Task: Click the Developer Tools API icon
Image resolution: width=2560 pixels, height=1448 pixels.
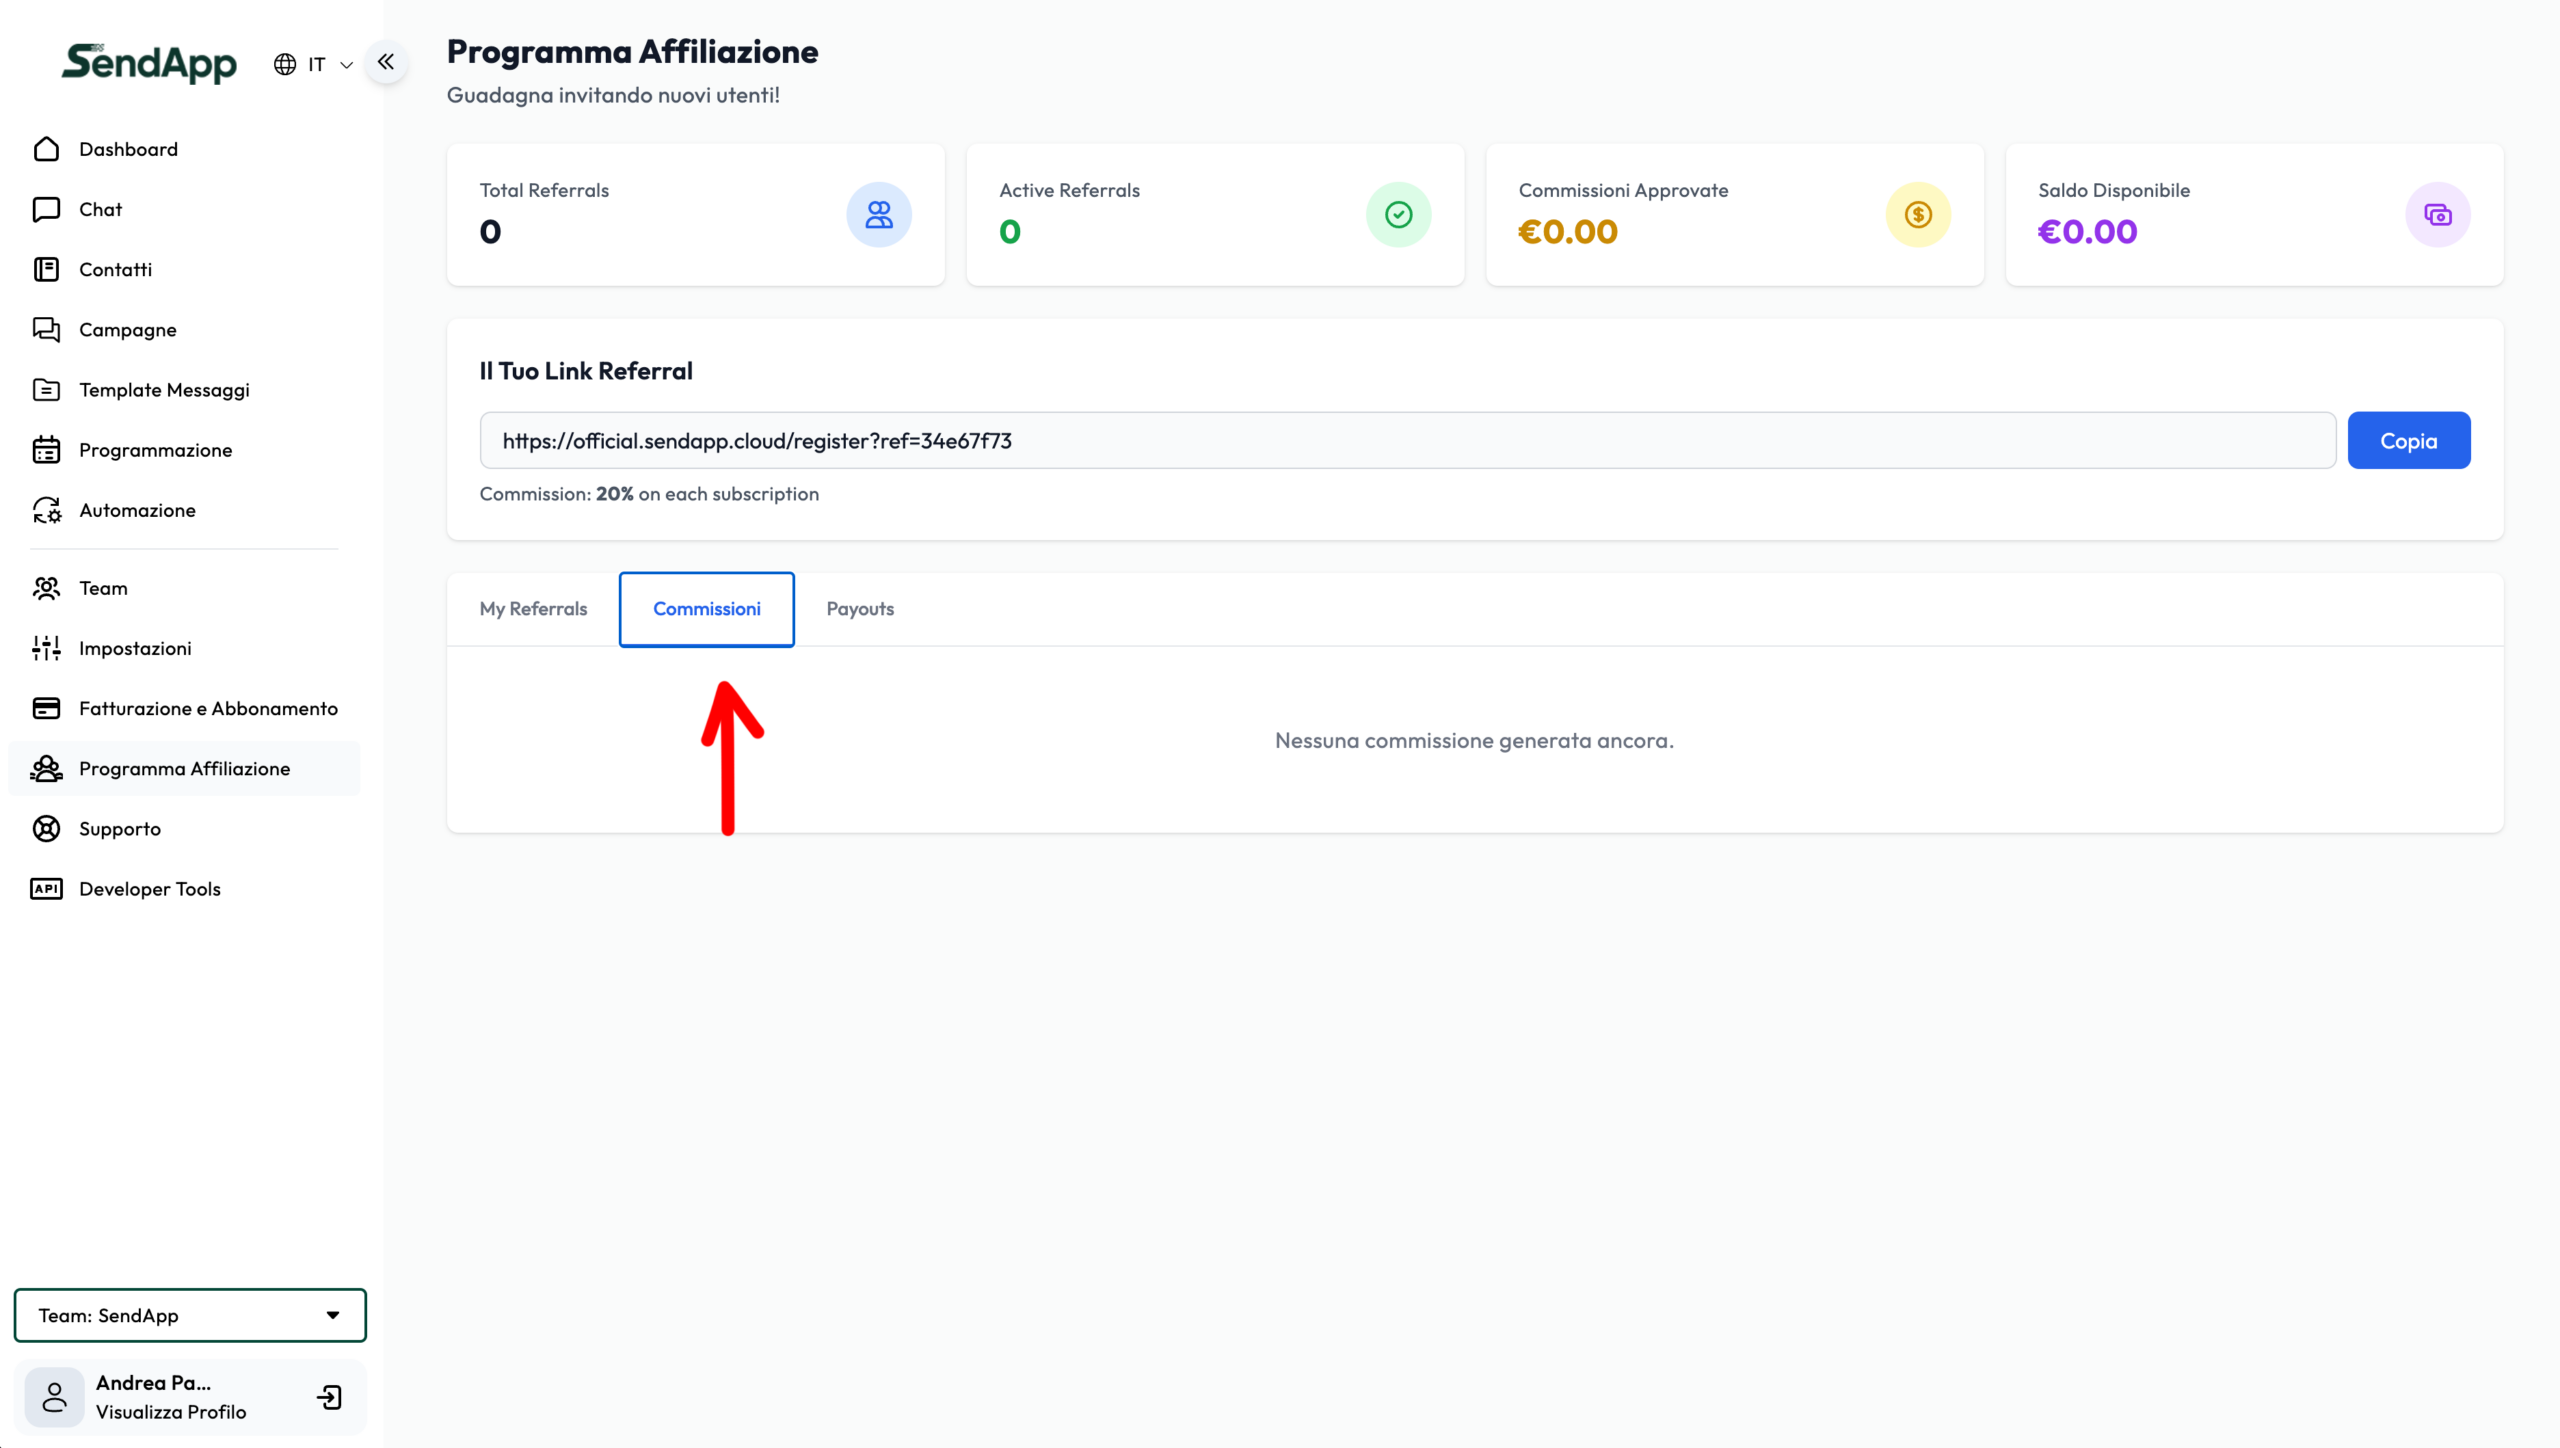Action: [46, 889]
